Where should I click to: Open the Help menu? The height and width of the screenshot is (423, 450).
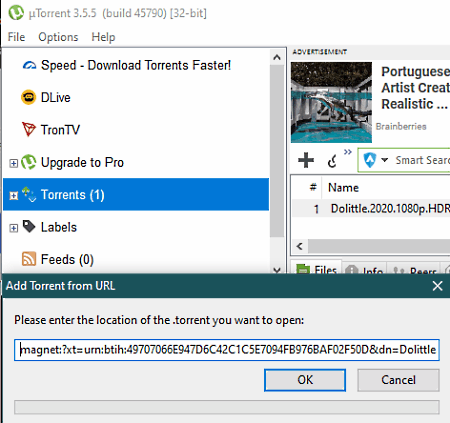[103, 37]
